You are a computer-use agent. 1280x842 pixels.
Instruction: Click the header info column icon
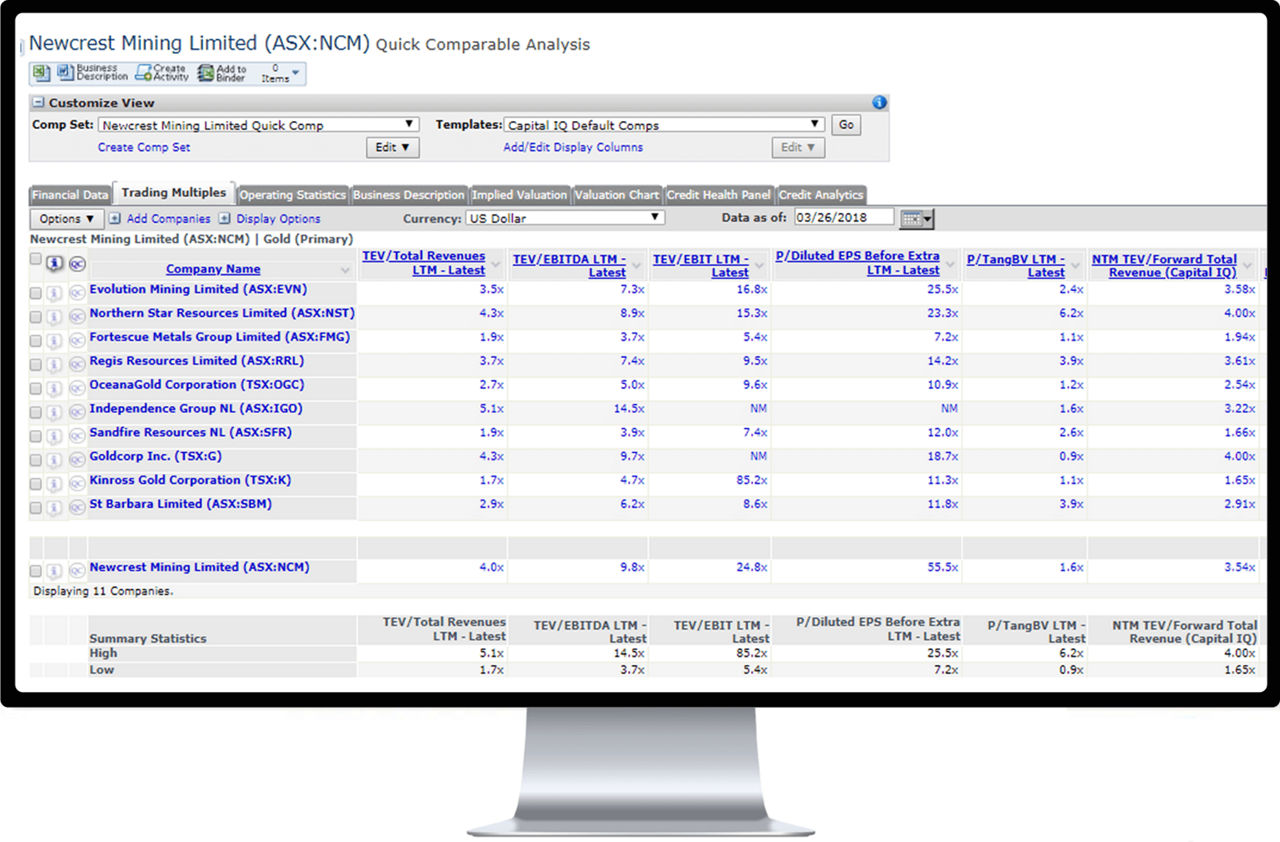(x=56, y=264)
